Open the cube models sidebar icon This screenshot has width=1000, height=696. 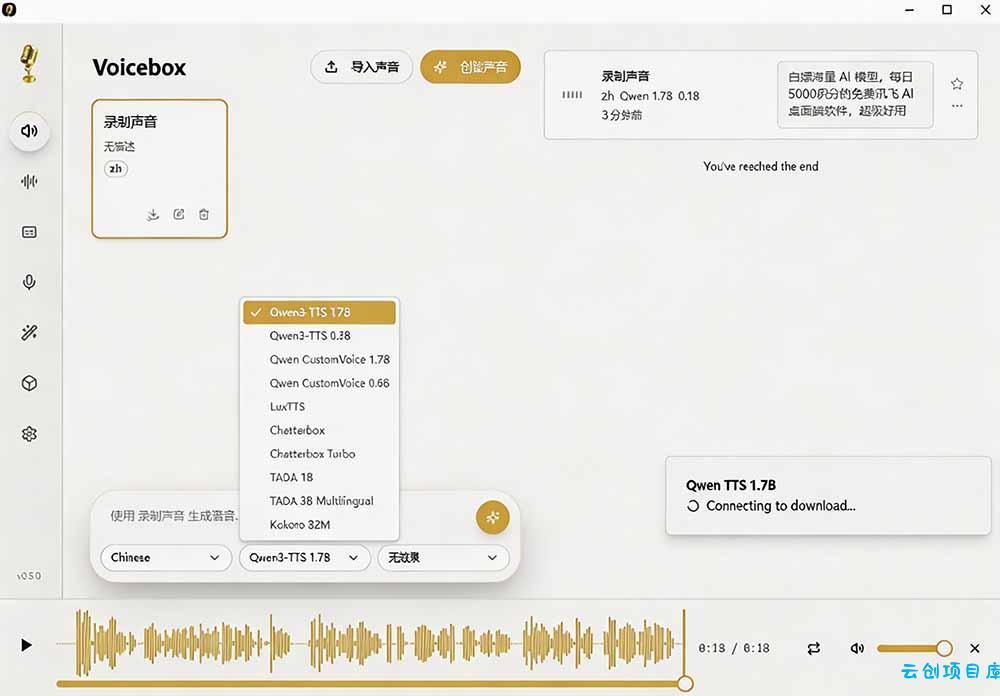tap(29, 383)
